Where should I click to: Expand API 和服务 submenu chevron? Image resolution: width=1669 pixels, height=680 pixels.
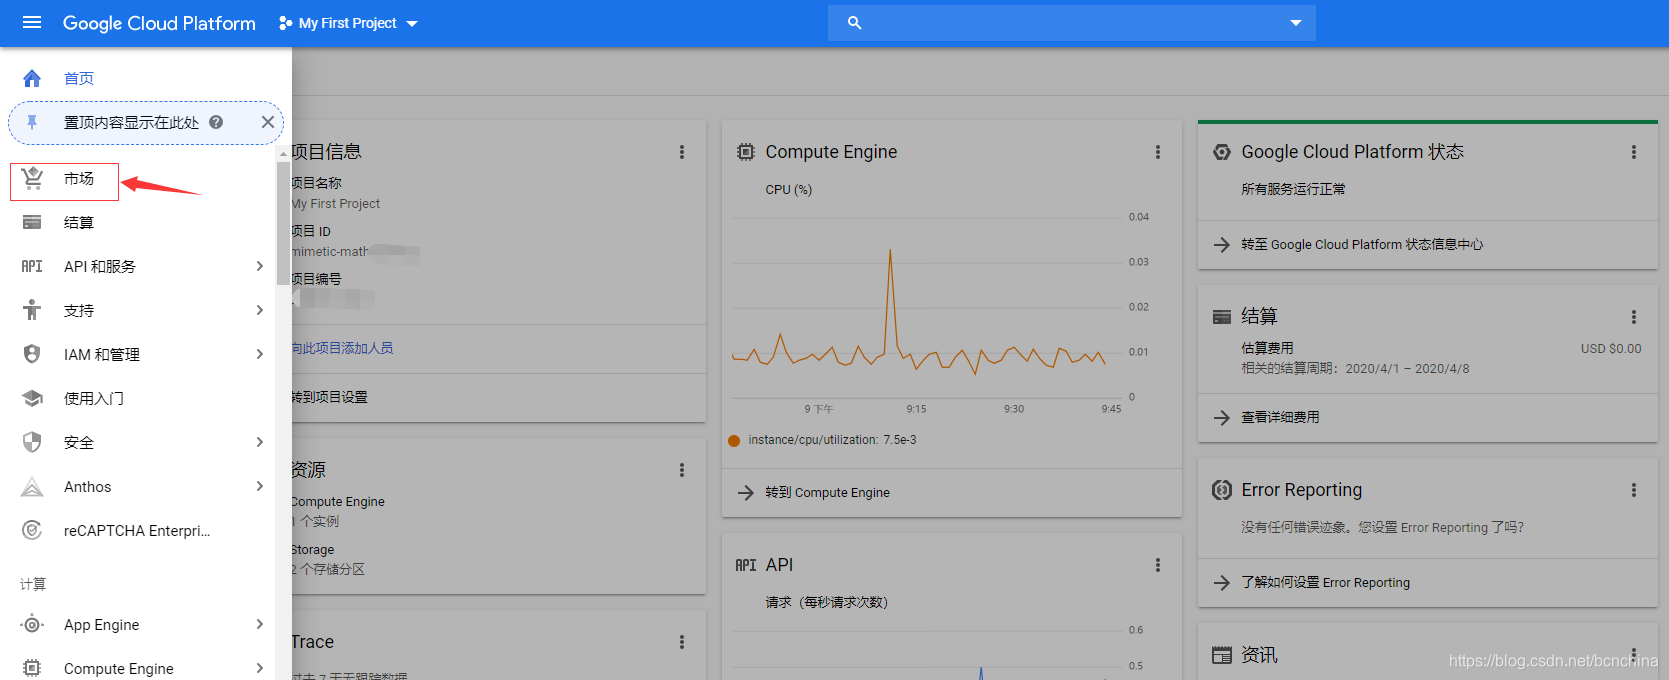click(259, 266)
